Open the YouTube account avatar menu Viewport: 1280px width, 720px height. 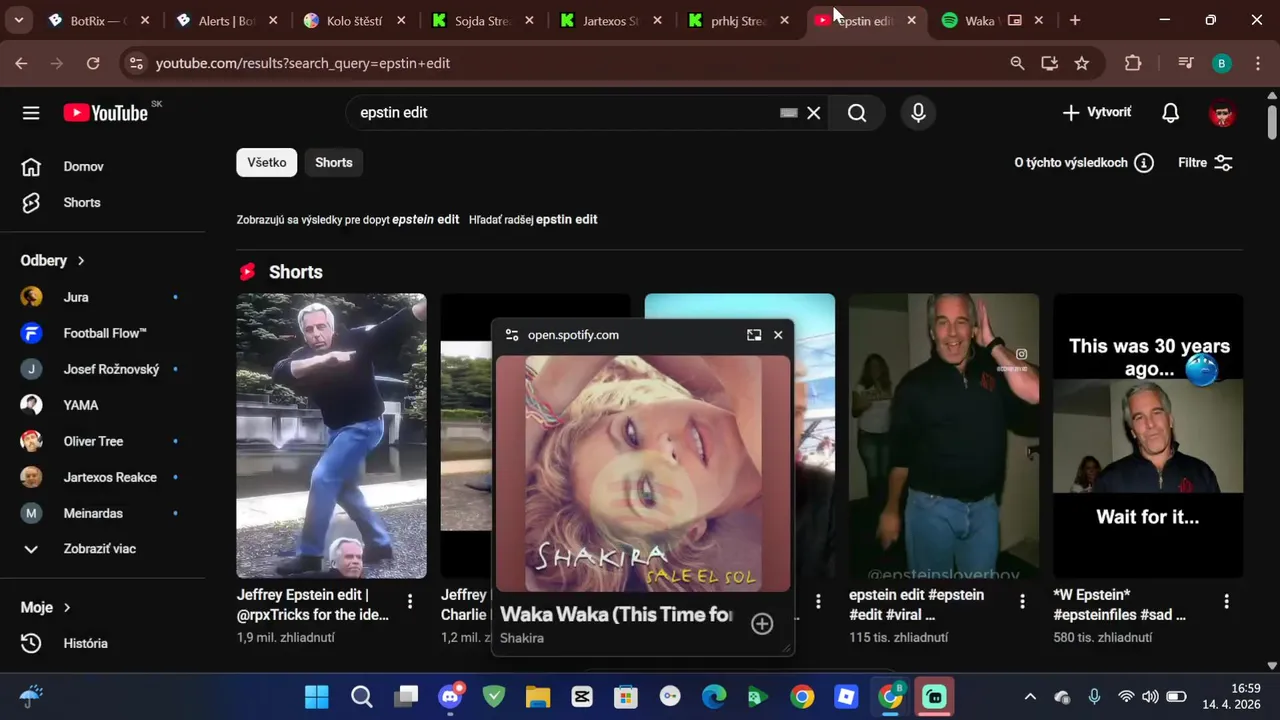point(1222,113)
